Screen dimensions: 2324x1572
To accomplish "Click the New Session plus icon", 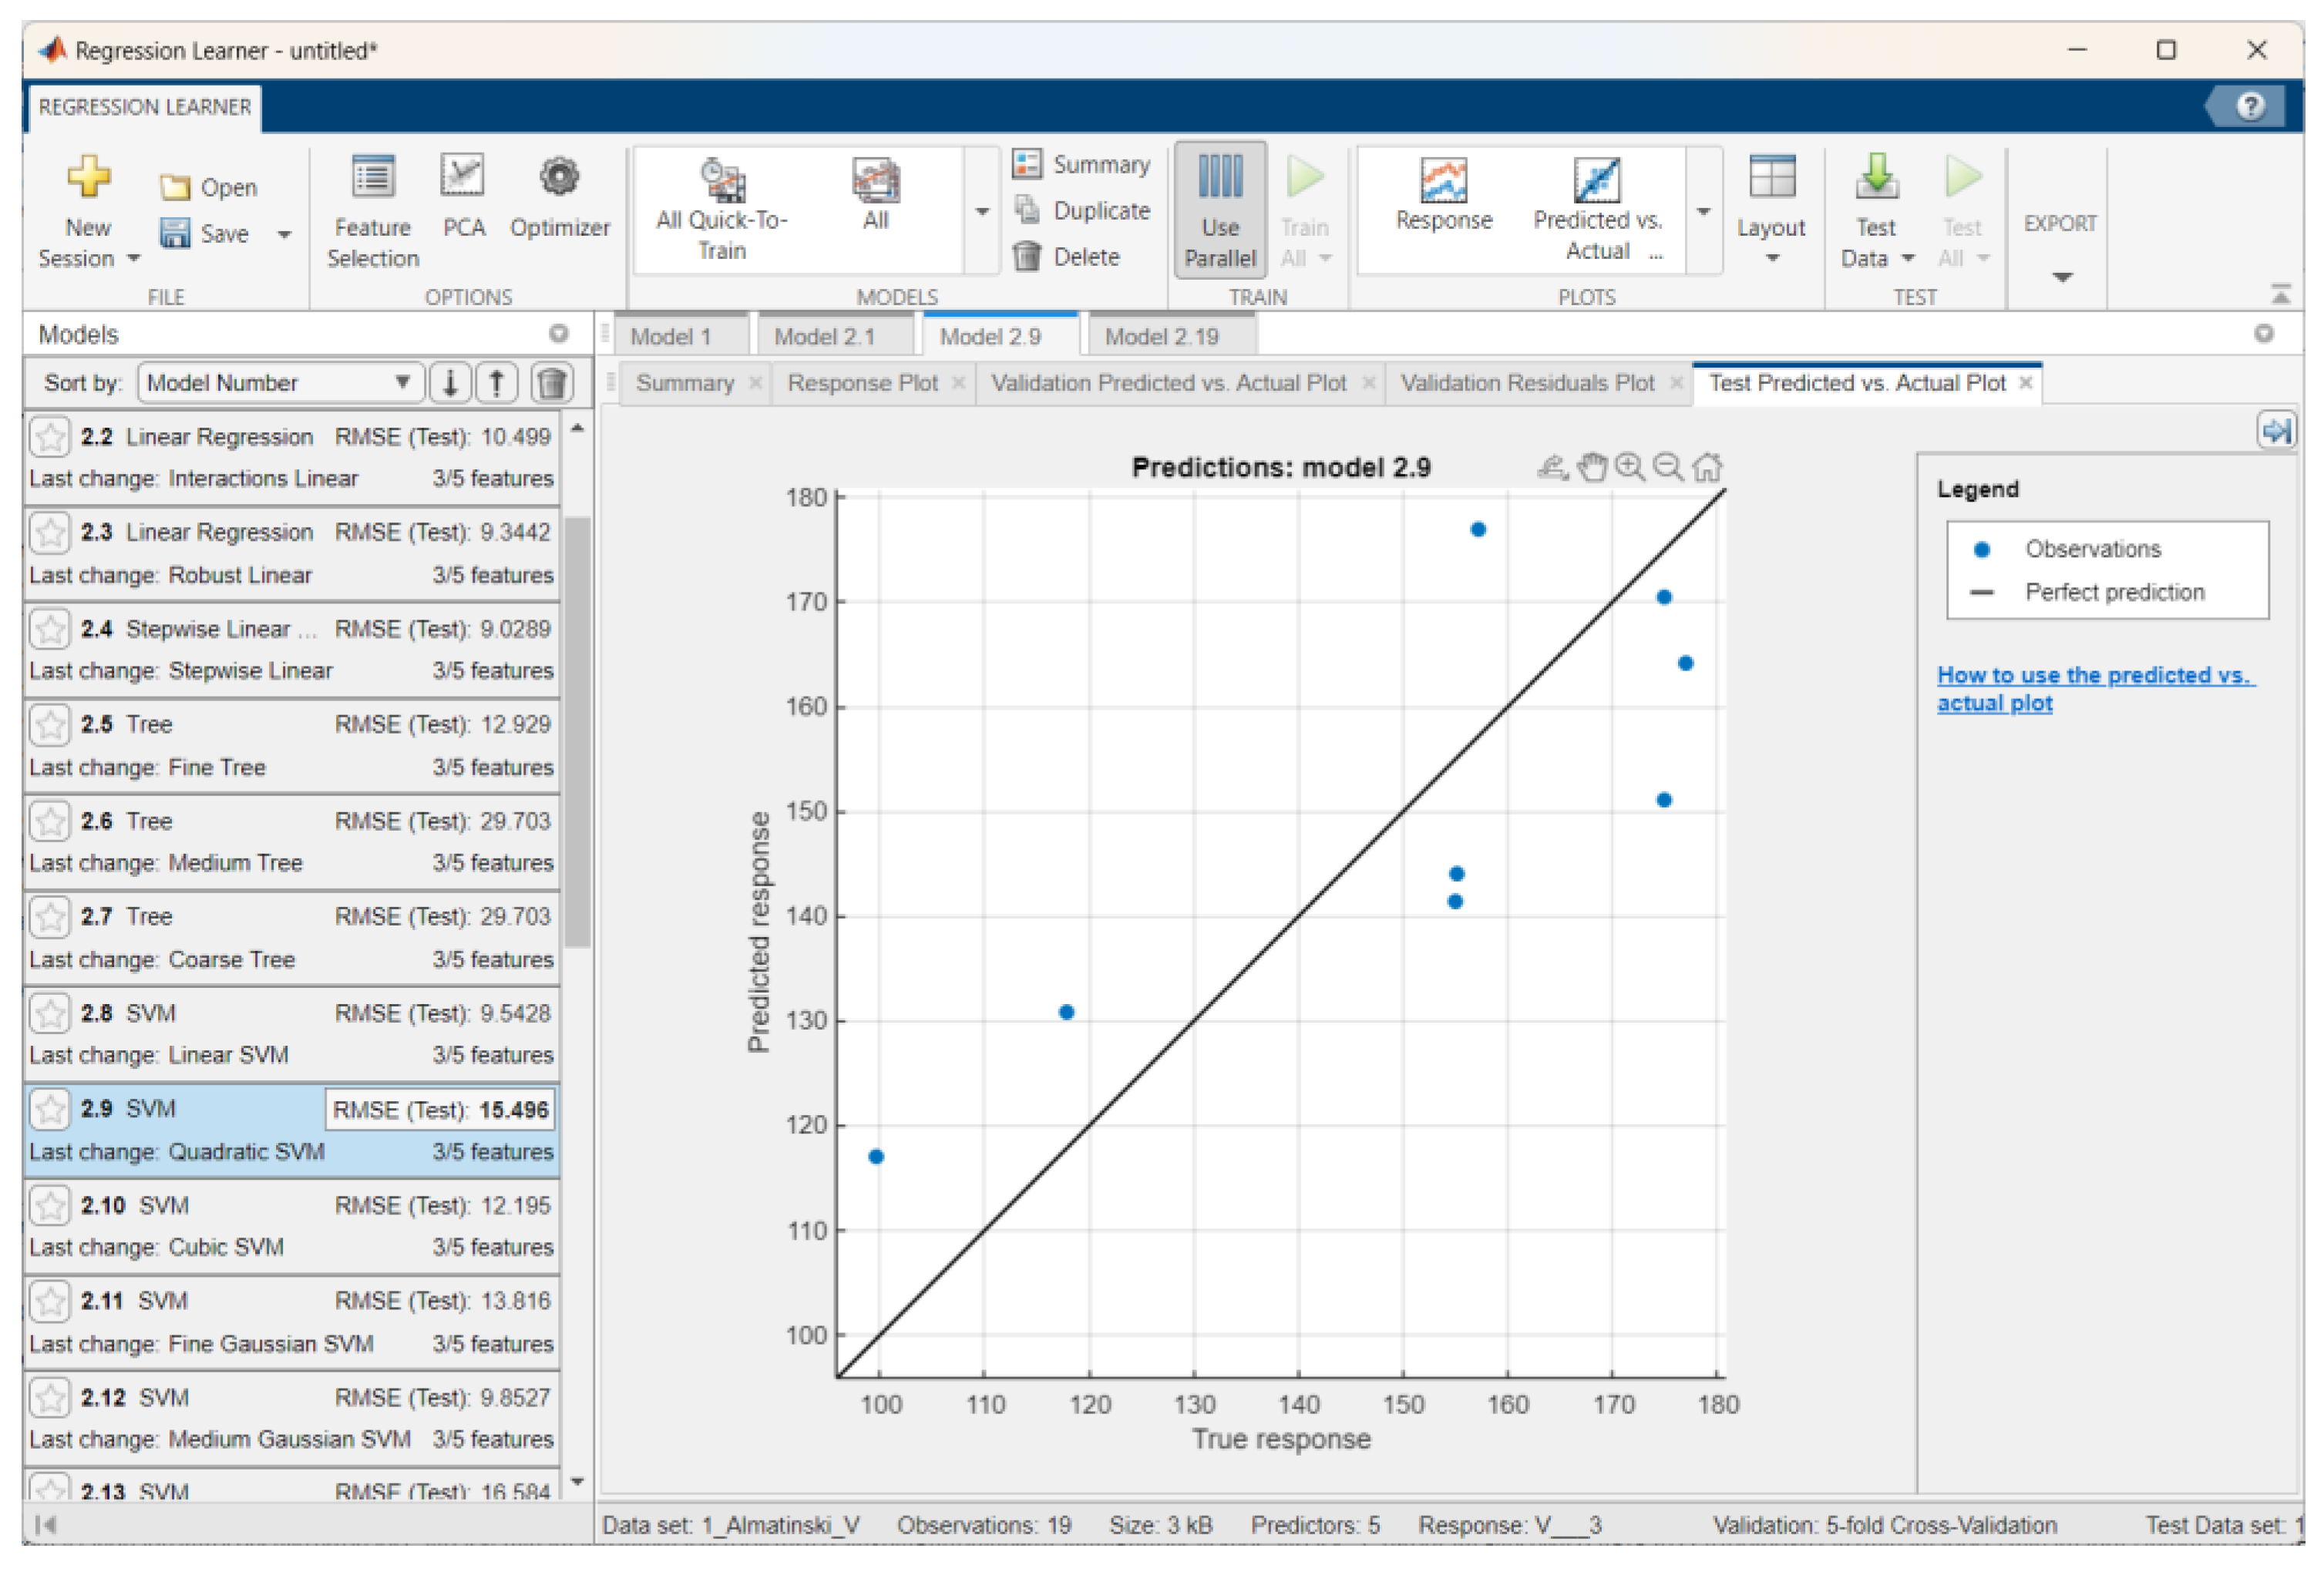I will [88, 177].
